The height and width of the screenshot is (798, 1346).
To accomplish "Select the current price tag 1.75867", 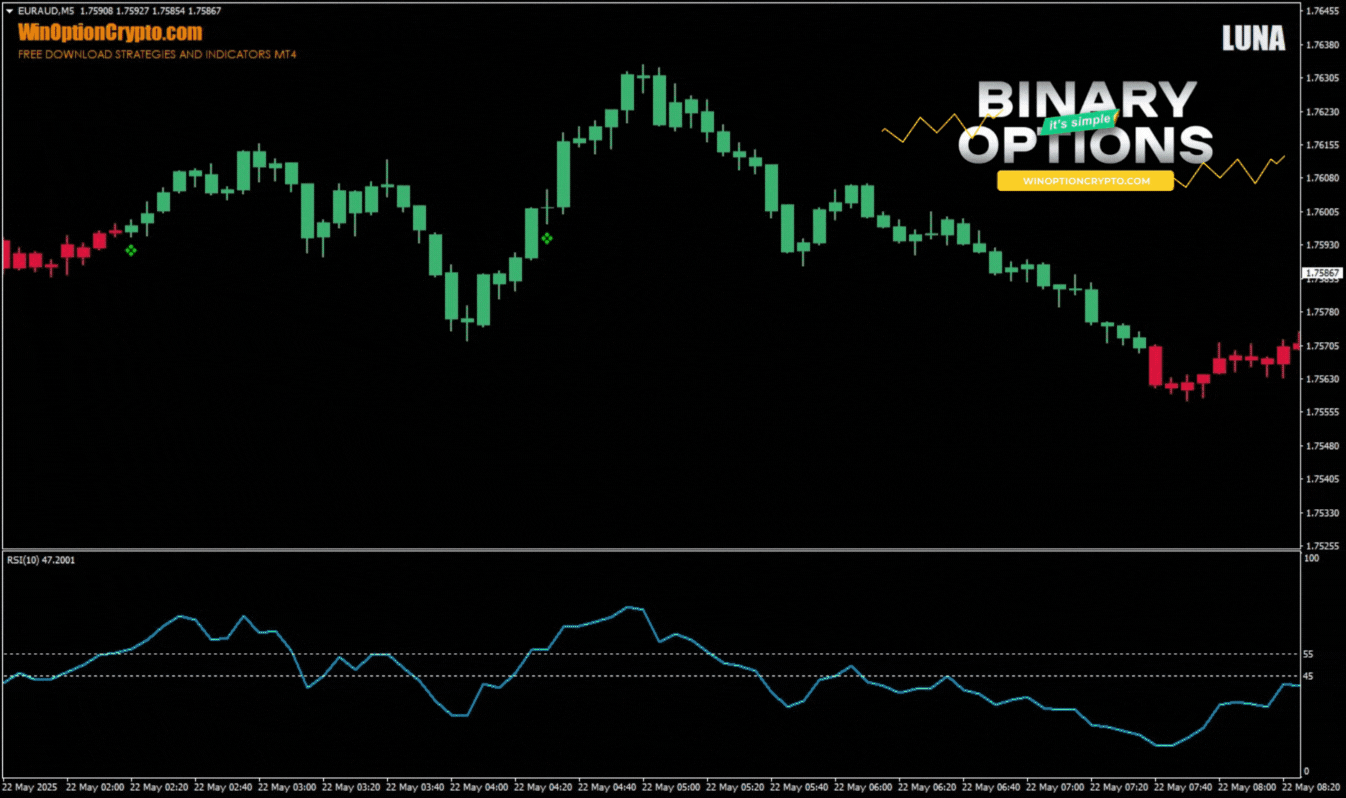I will [1321, 273].
